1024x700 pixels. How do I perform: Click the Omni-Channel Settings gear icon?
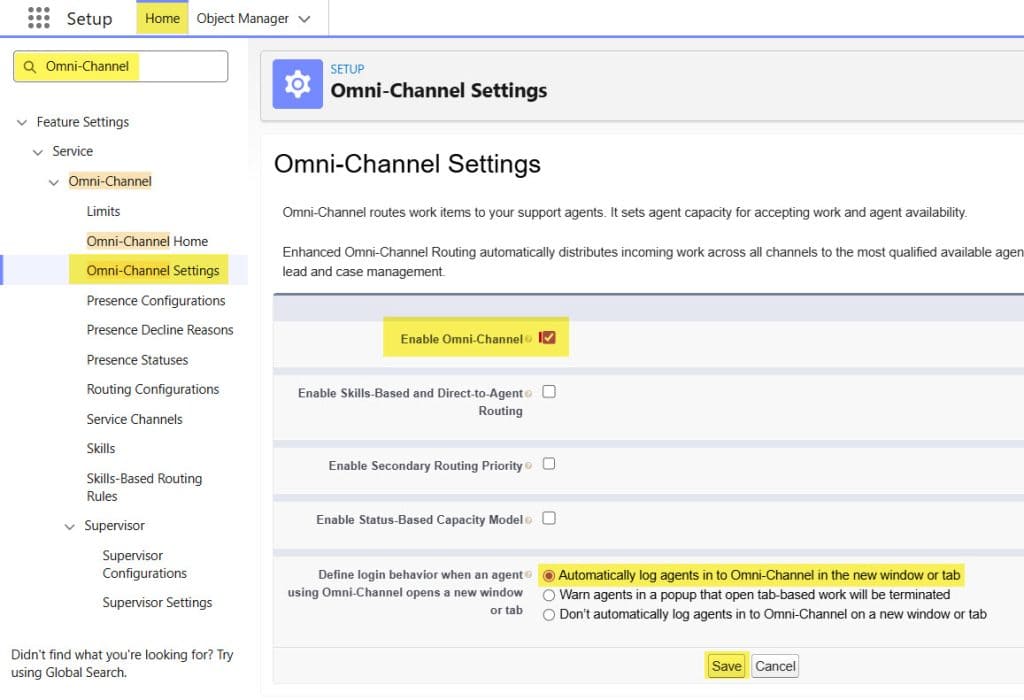pos(297,84)
